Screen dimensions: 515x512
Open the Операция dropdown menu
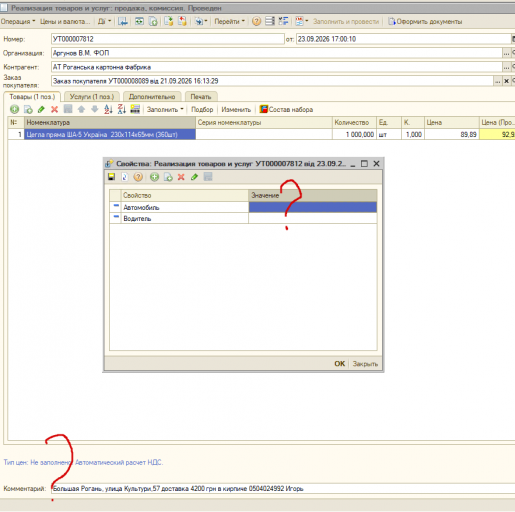click(18, 21)
